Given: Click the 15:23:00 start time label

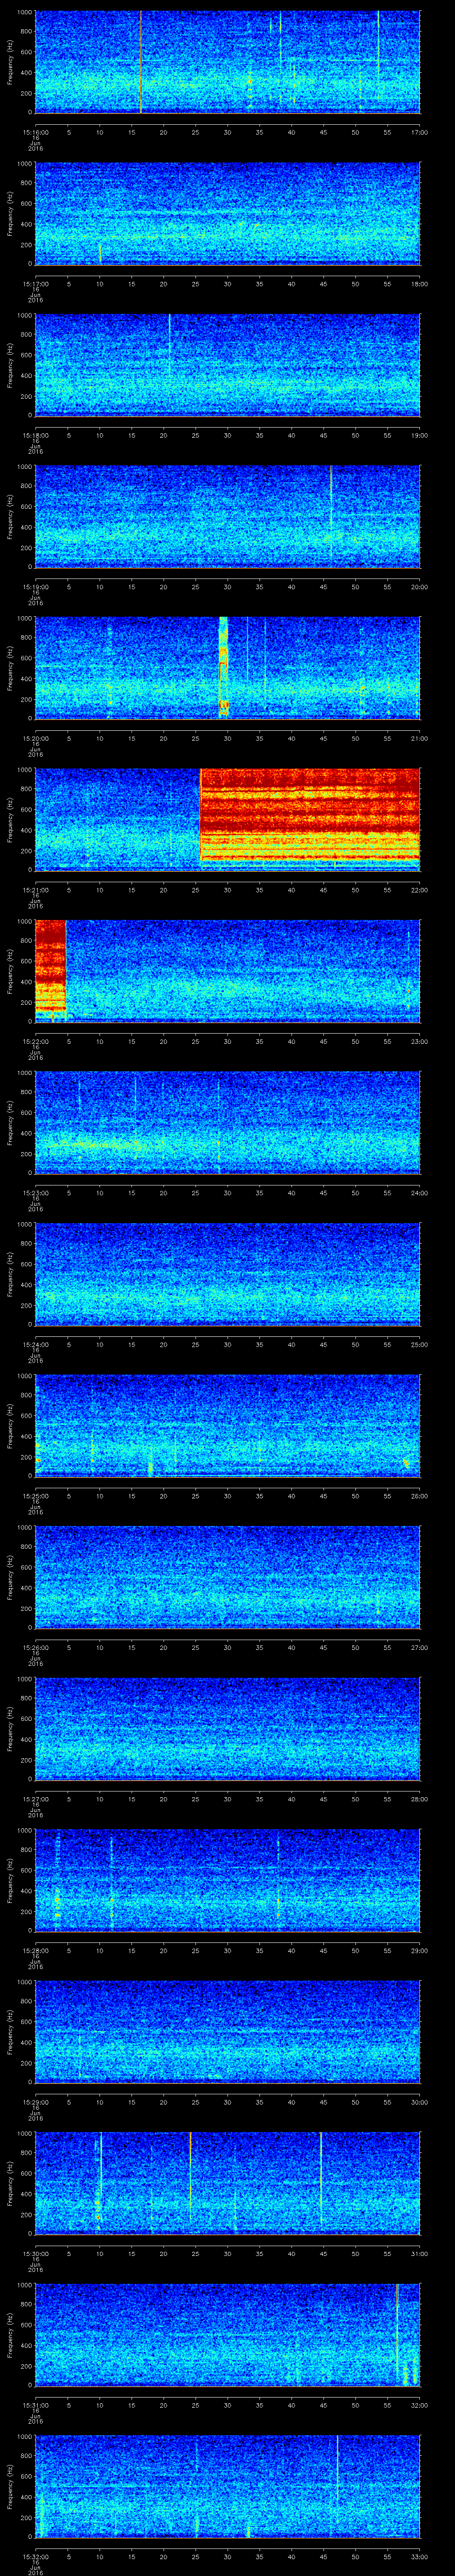Looking at the screenshot, I should pos(36,1192).
